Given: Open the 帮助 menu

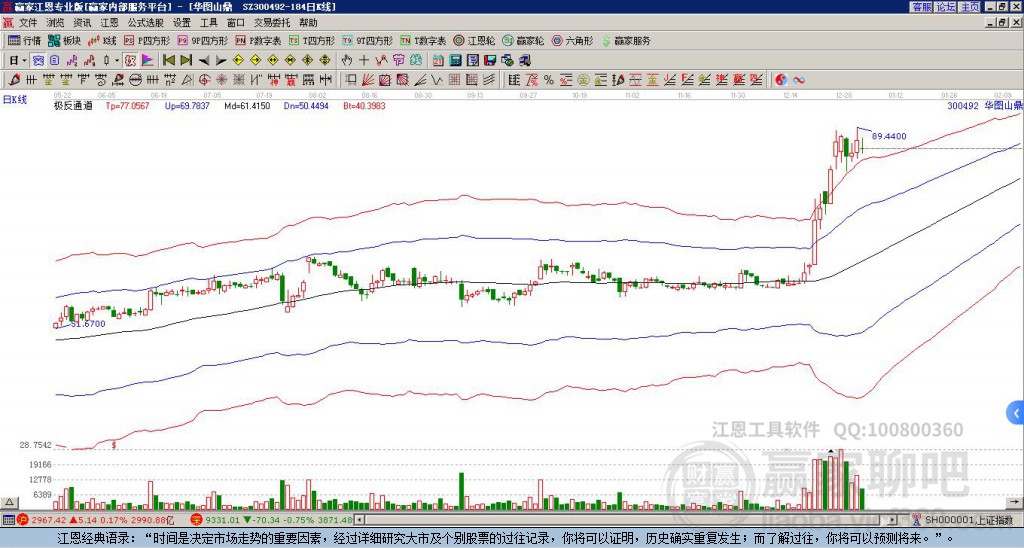Looking at the screenshot, I should pyautogui.click(x=308, y=23).
